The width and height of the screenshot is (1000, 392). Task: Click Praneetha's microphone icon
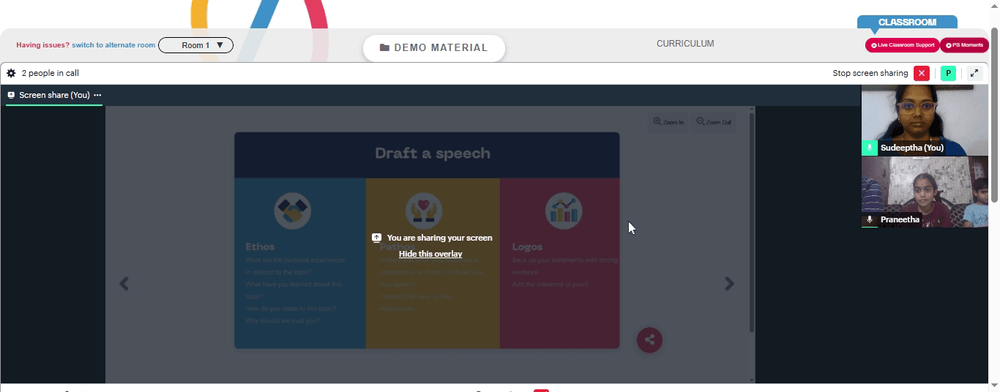(x=869, y=220)
